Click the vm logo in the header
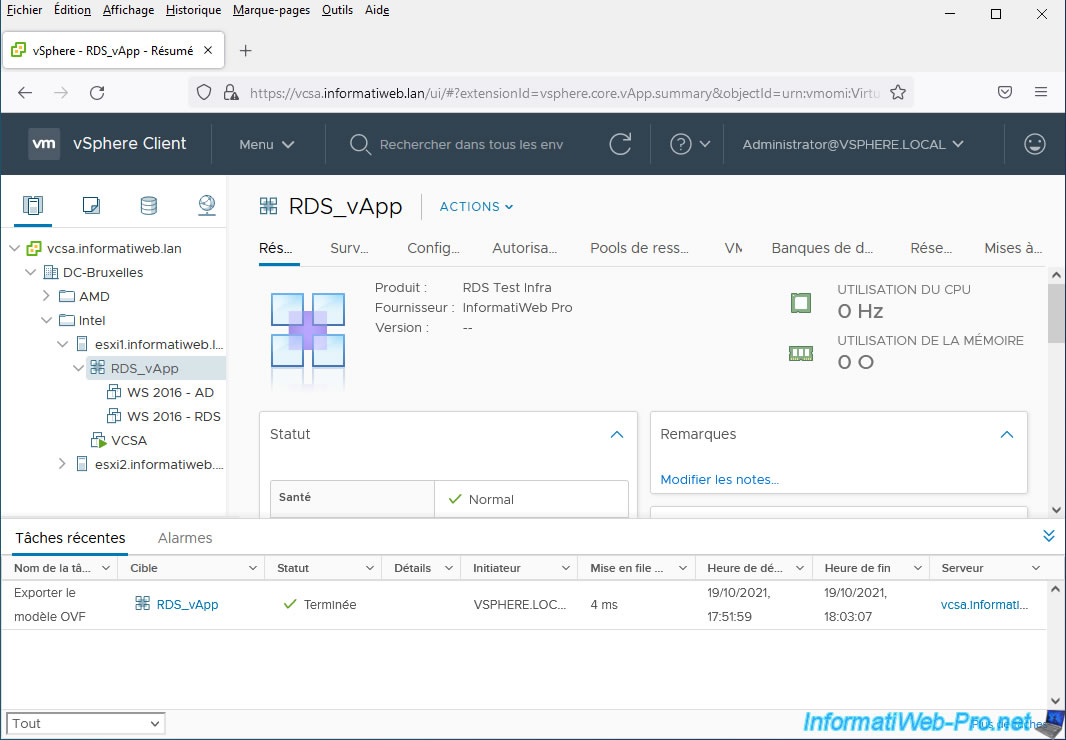 pyautogui.click(x=44, y=144)
